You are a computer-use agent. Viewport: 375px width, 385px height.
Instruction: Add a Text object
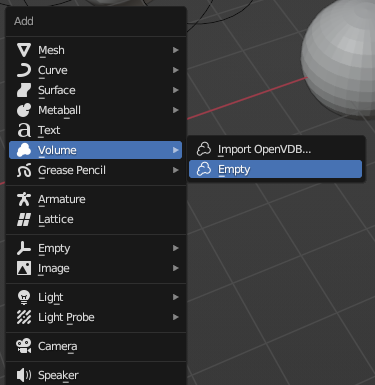tap(96, 130)
